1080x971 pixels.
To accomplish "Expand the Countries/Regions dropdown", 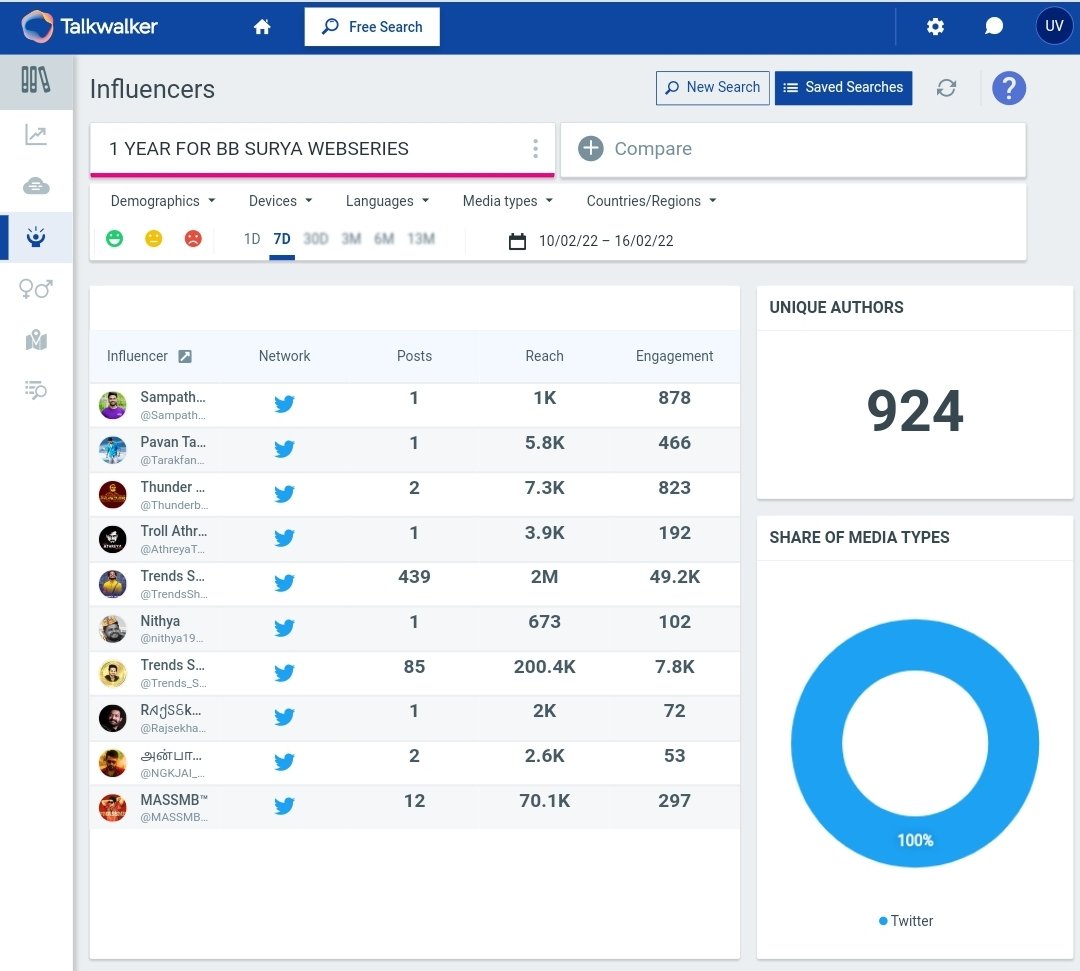I will pyautogui.click(x=652, y=201).
